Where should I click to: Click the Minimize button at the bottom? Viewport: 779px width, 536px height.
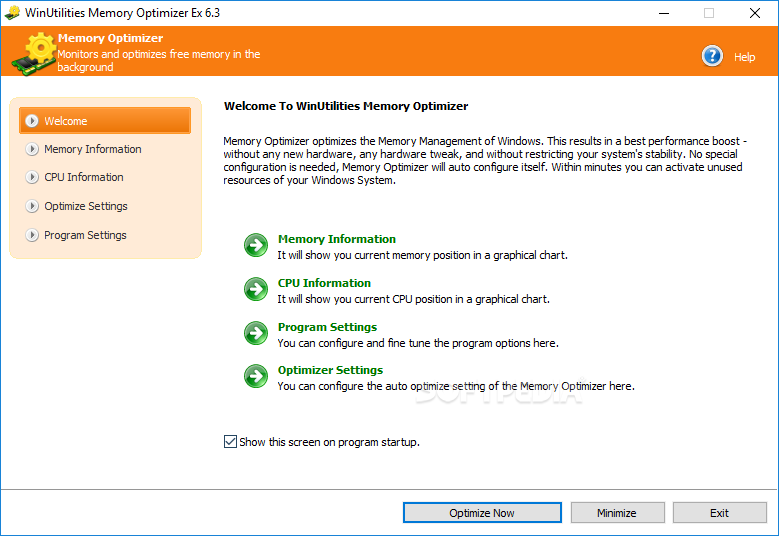(617, 513)
